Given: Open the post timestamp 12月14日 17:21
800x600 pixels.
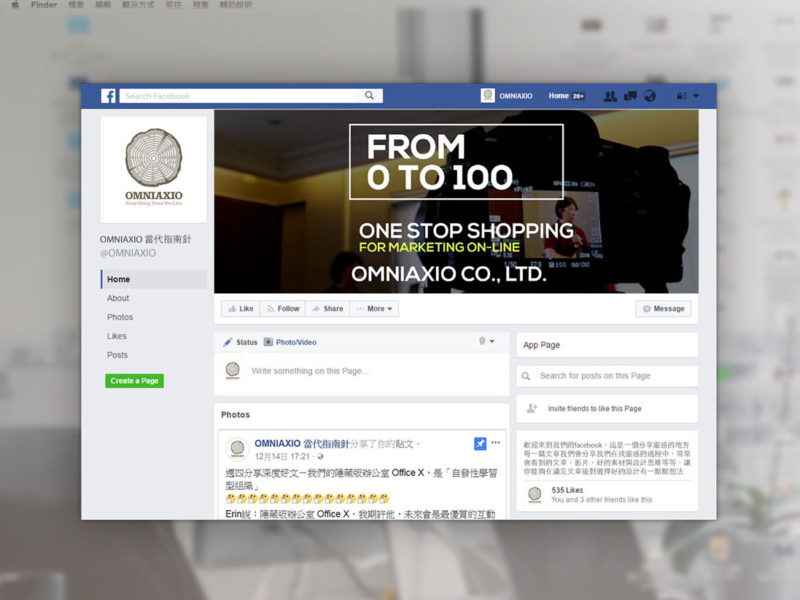Looking at the screenshot, I should [282, 456].
